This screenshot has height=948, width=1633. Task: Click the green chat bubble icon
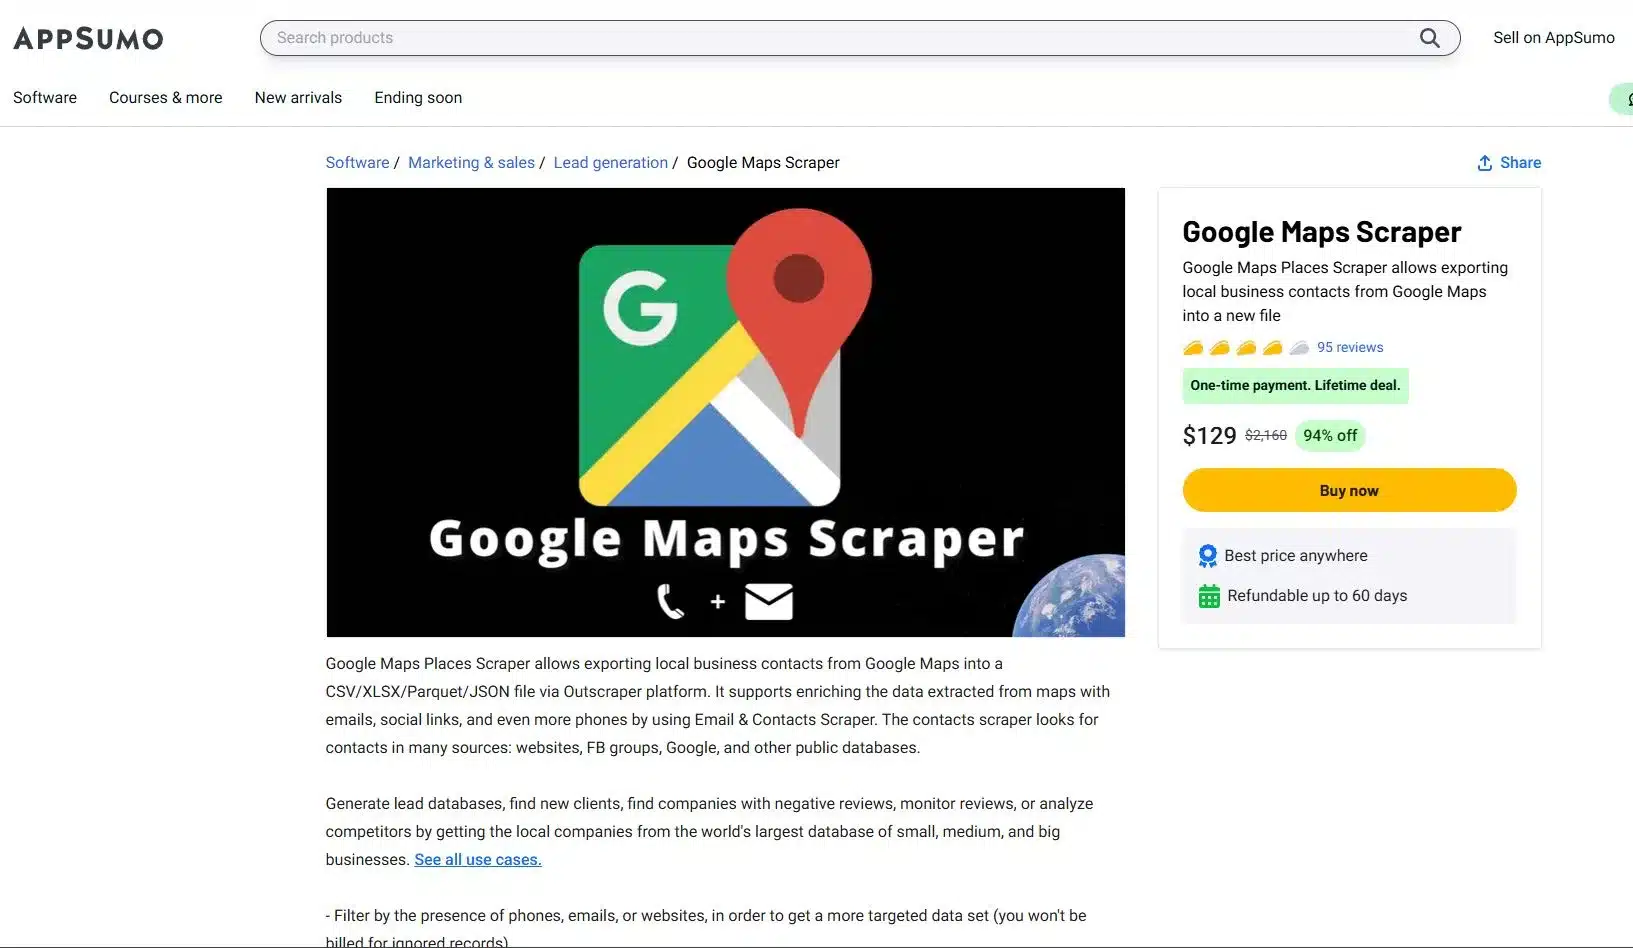tap(1623, 99)
